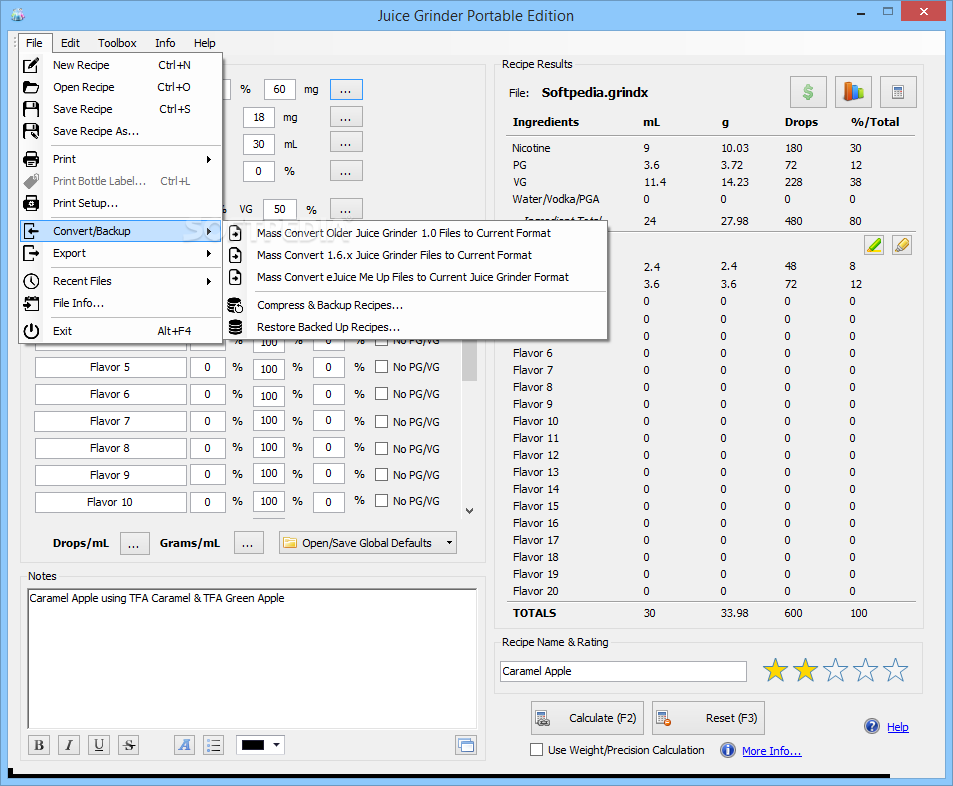Set rating to the first star
The width and height of the screenshot is (953, 786).
(776, 670)
